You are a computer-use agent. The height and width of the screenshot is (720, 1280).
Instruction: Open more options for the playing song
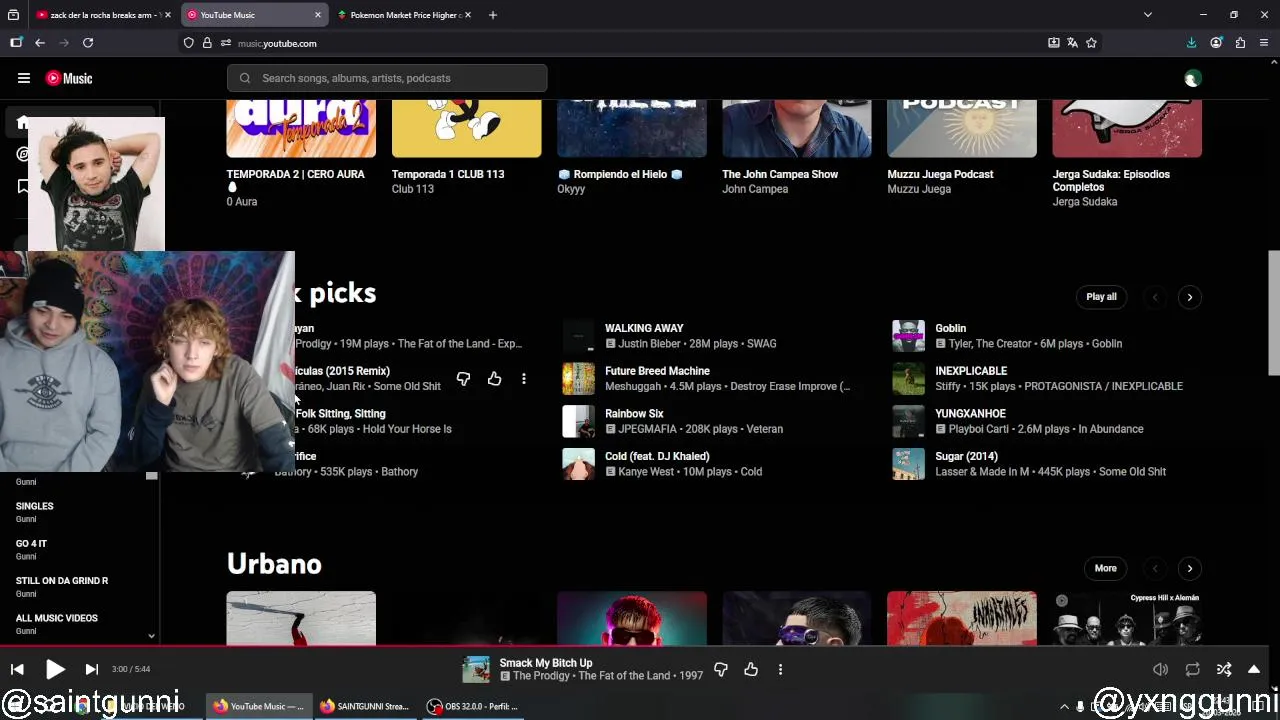click(x=780, y=669)
